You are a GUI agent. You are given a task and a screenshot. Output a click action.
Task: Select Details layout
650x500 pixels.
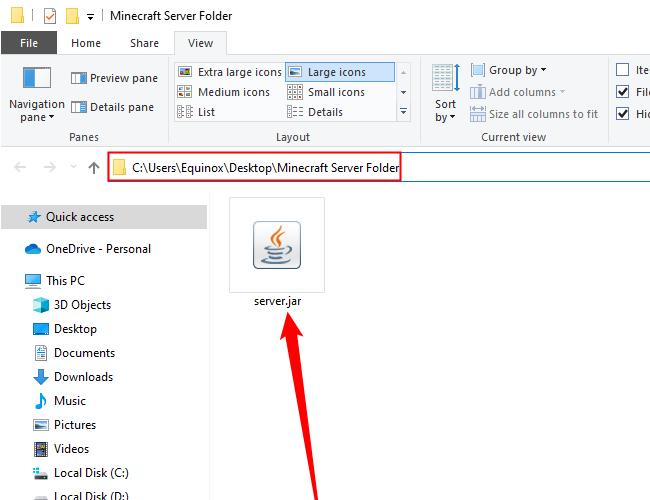315,112
